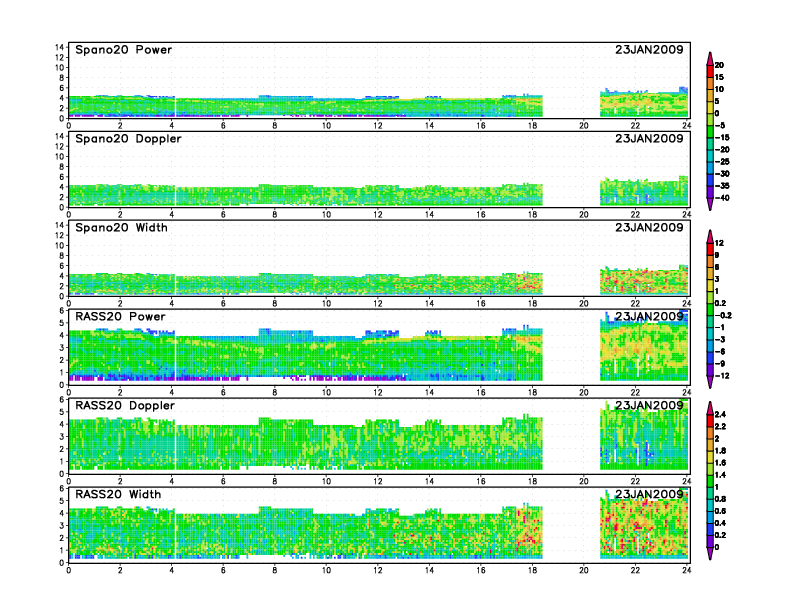Click the "12" label on the middle colorbar
Screen dimensions: 792x612
click(x=719, y=243)
